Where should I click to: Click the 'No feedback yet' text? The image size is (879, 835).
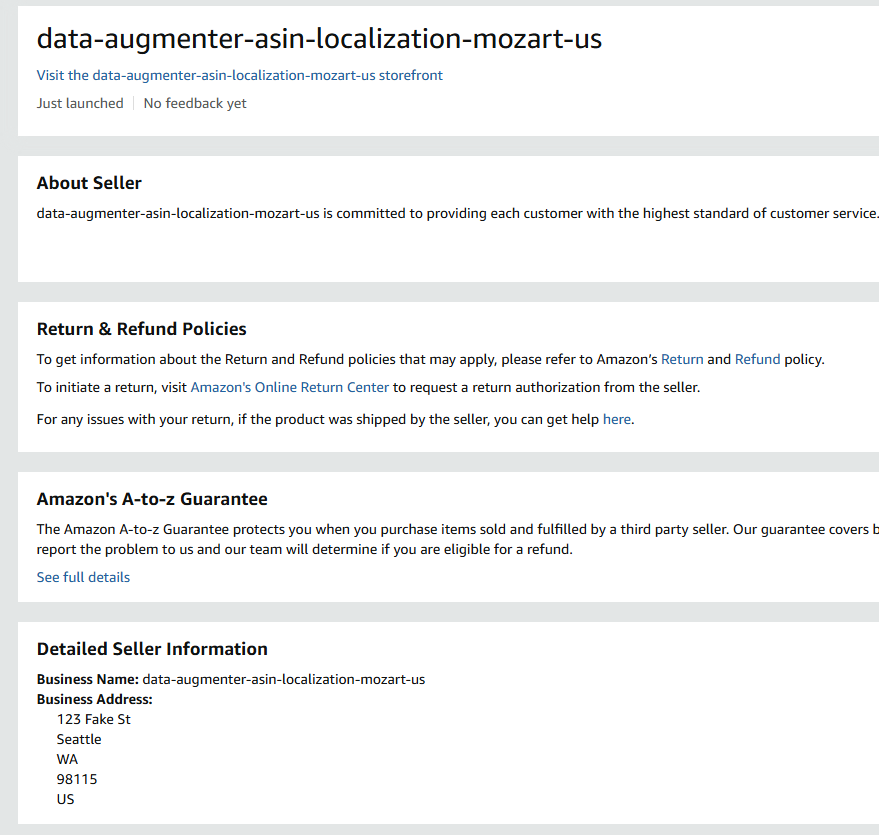pos(195,103)
